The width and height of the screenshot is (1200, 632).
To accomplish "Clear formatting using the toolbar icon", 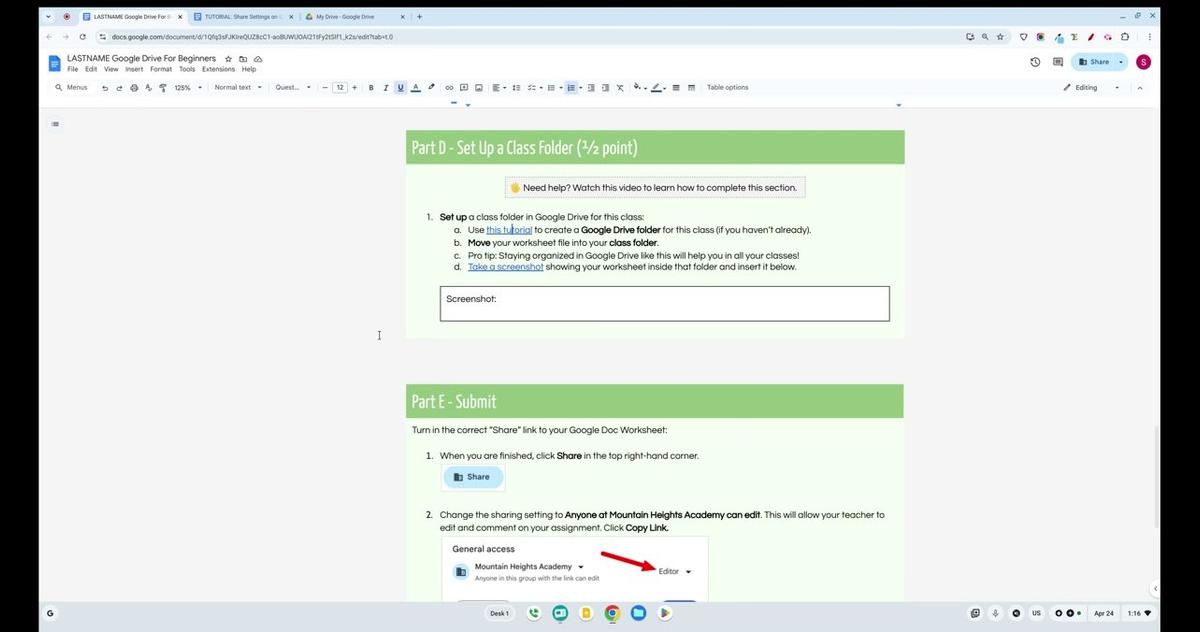I will (x=618, y=87).
